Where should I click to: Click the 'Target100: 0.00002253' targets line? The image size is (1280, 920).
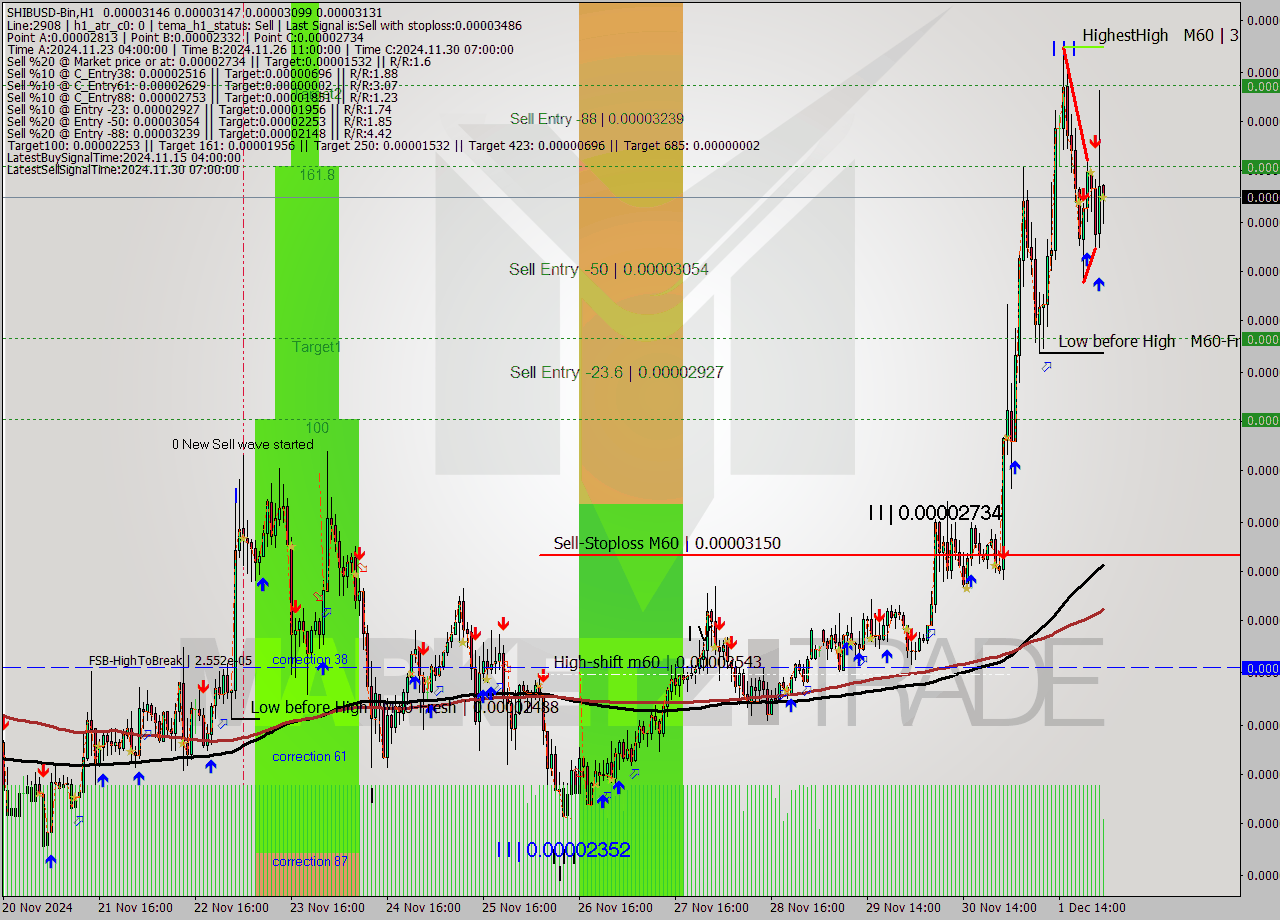(383, 145)
